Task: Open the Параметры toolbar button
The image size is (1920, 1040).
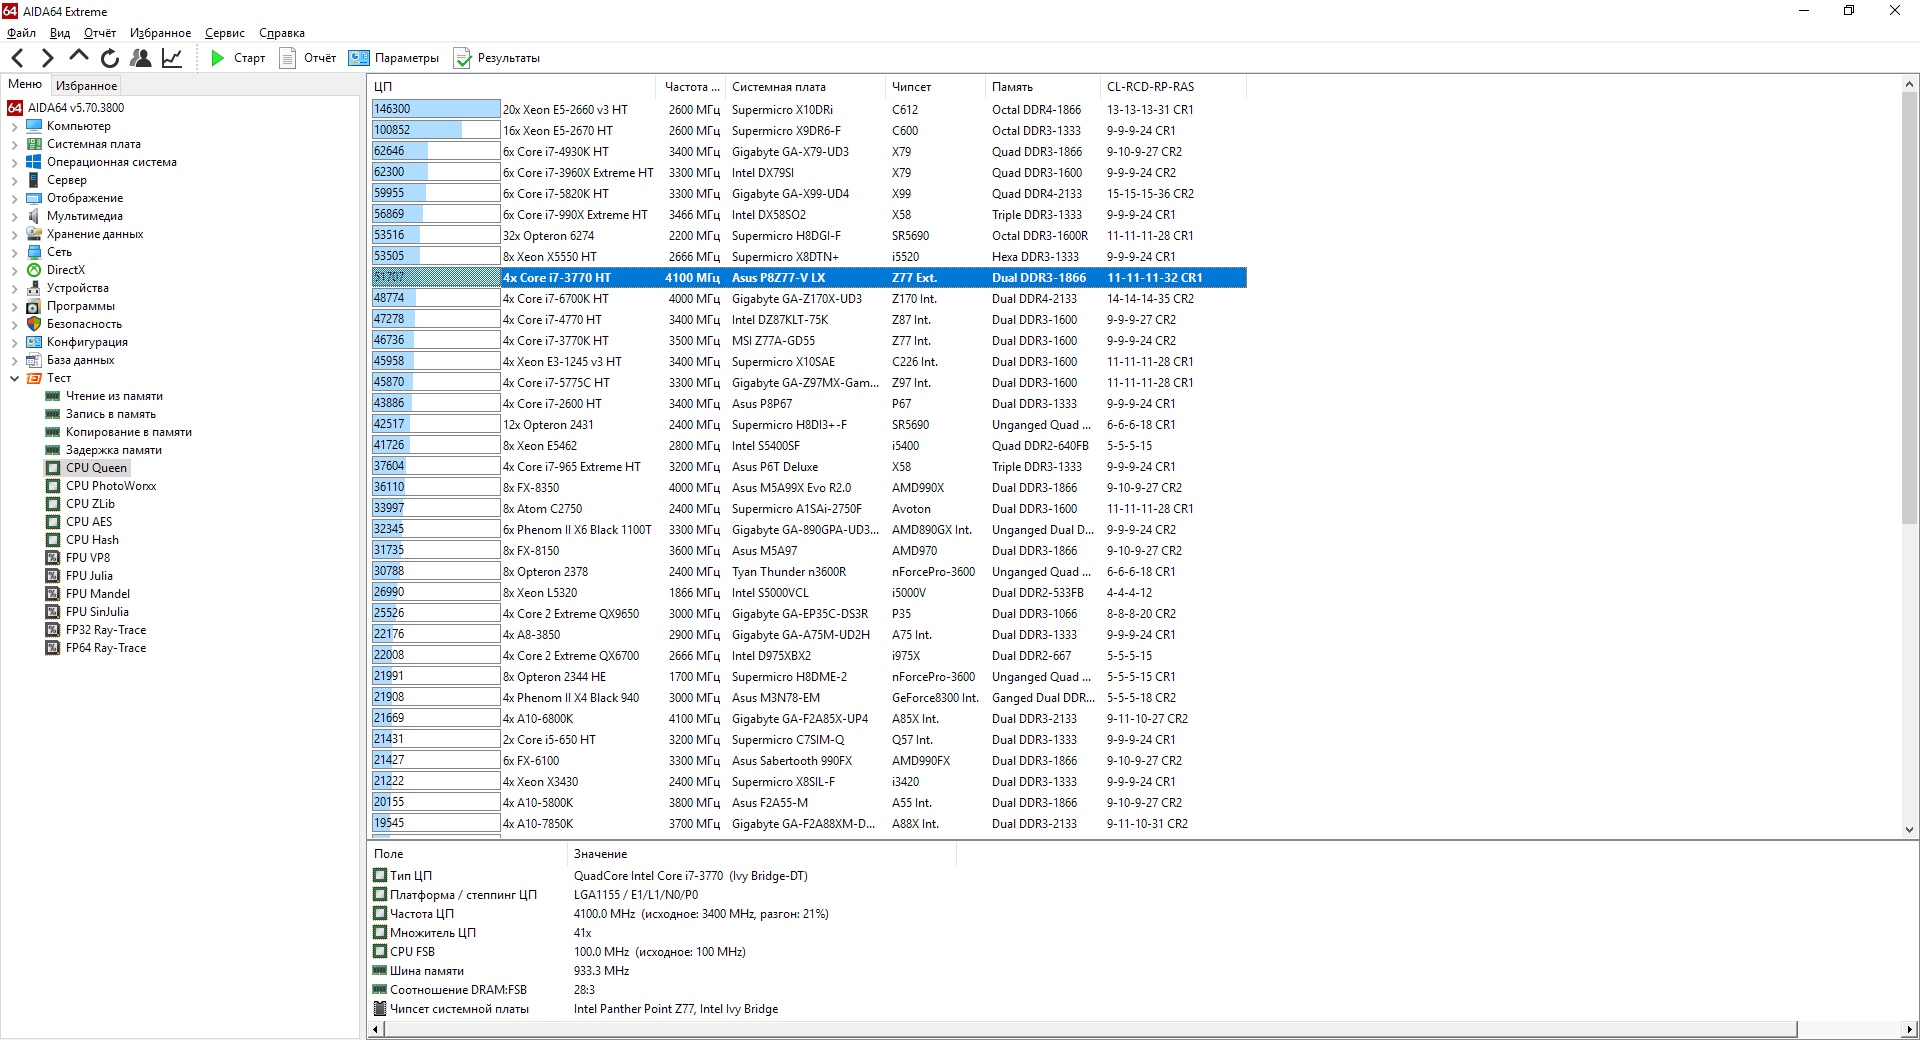Action: (x=393, y=58)
